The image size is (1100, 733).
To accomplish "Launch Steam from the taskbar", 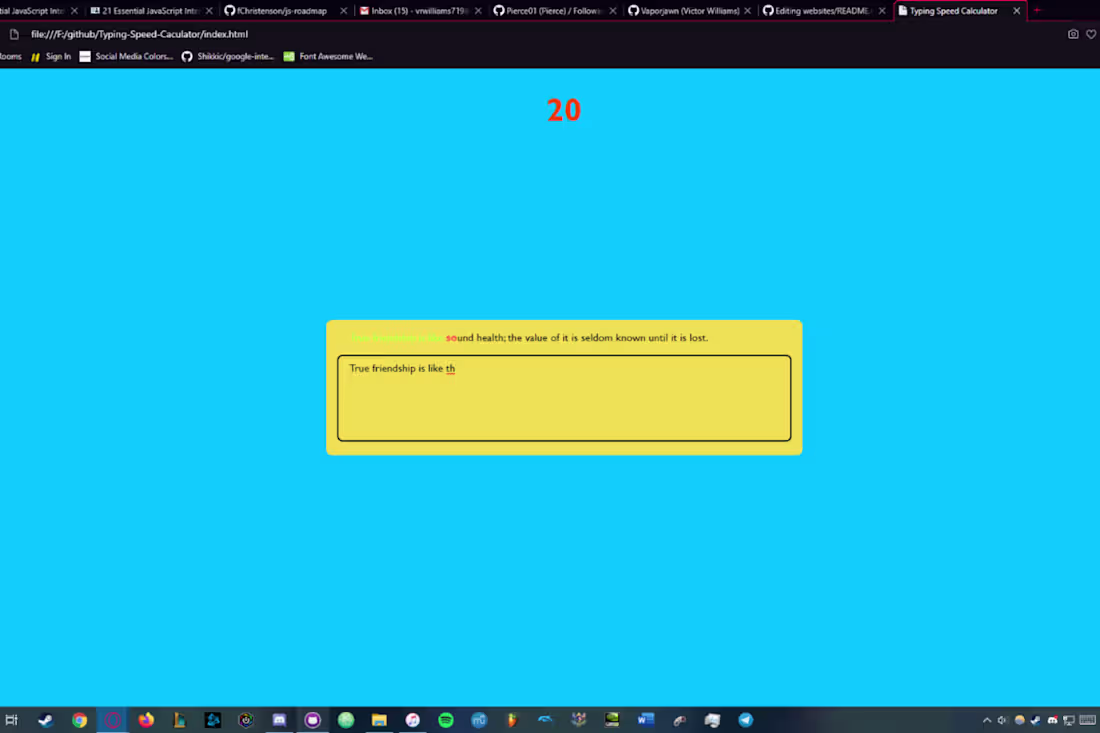I will pos(46,720).
